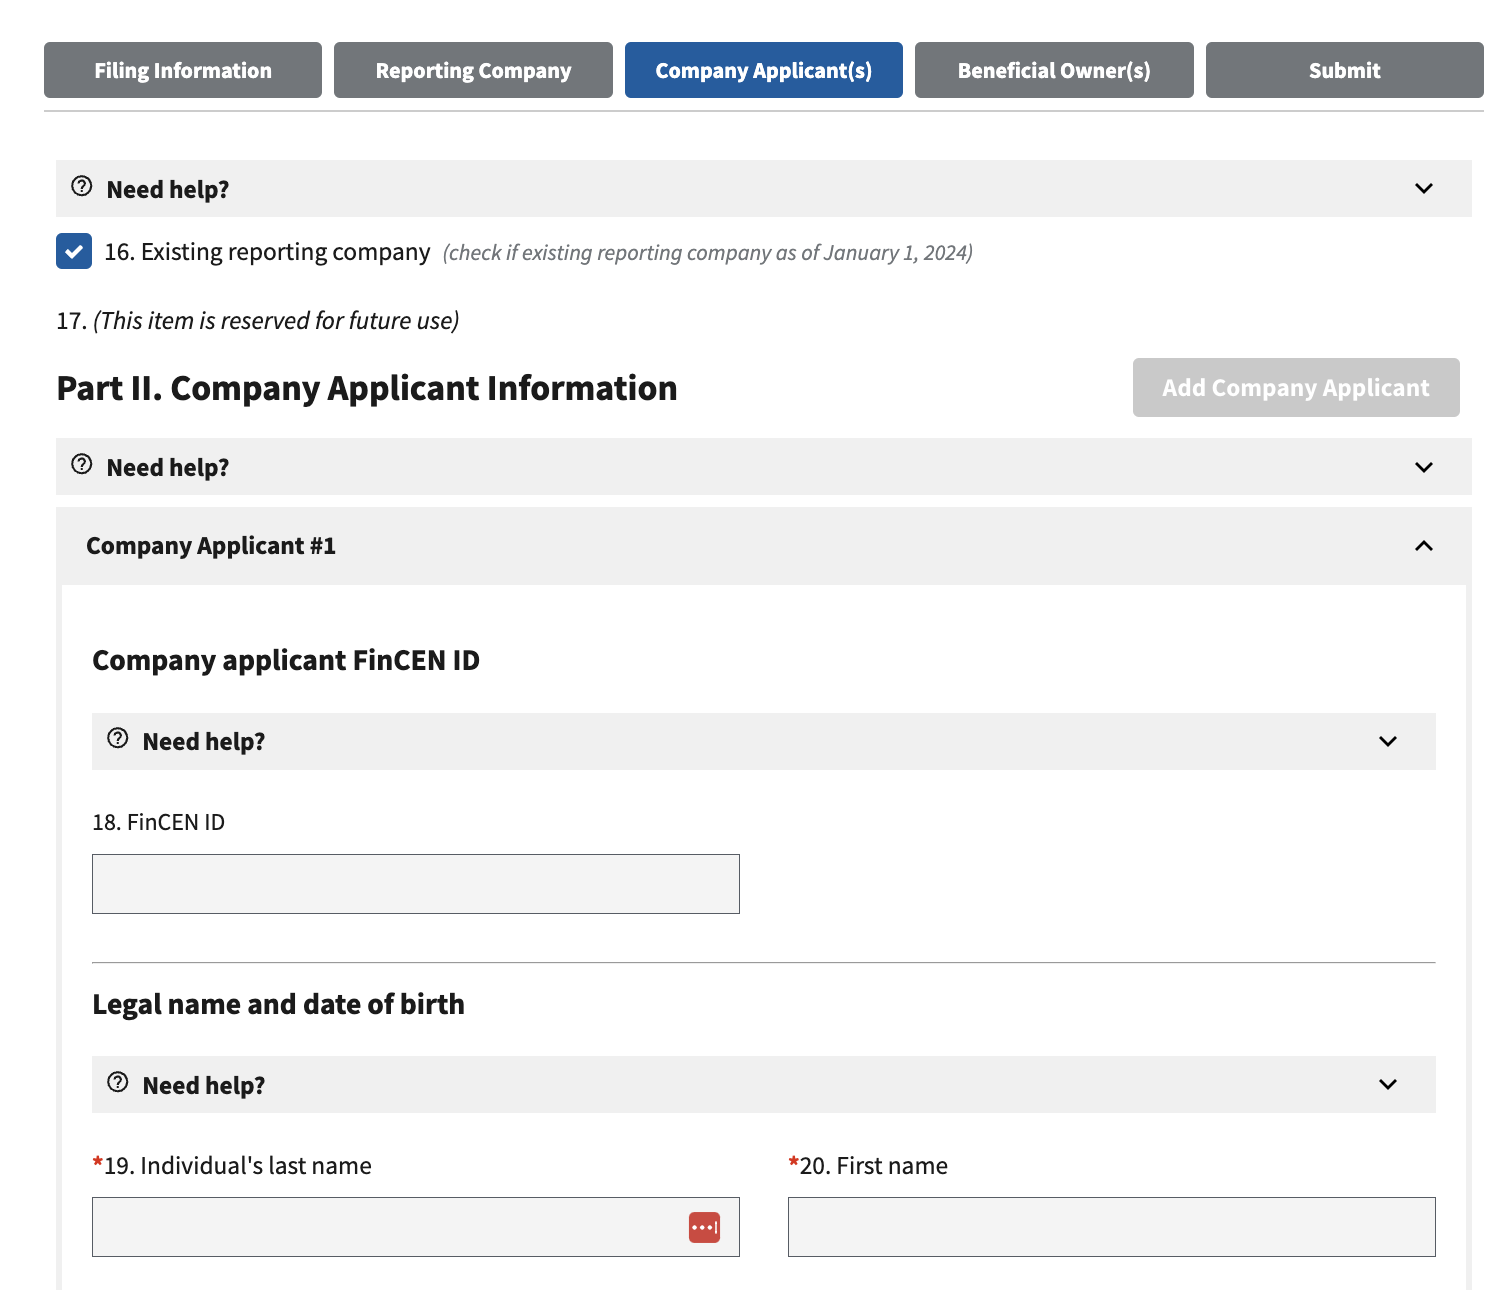Click into the First name text box
The image size is (1500, 1290).
[1111, 1227]
